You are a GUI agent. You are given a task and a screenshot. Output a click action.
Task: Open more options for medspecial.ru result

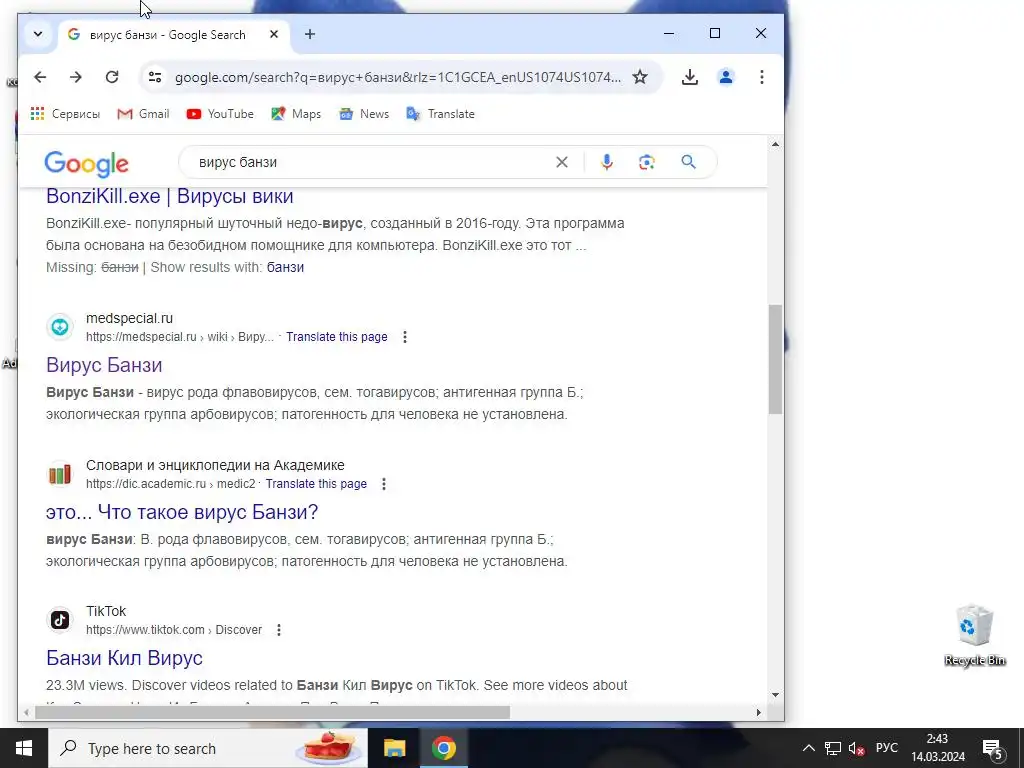tap(405, 337)
